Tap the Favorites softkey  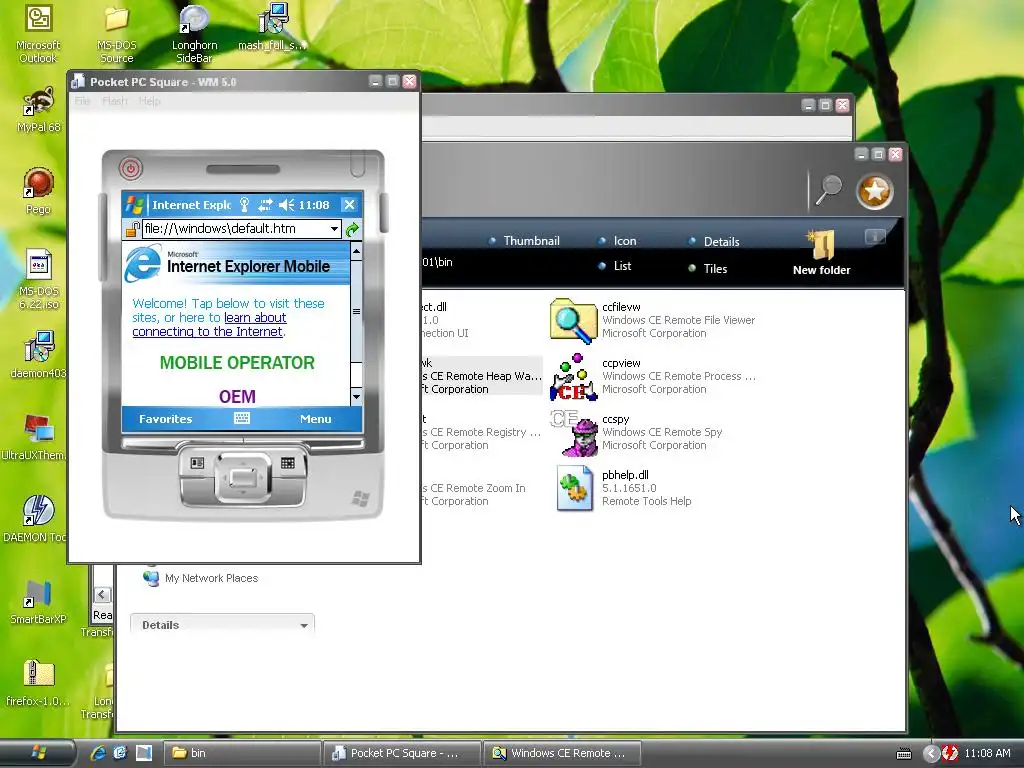coord(165,419)
